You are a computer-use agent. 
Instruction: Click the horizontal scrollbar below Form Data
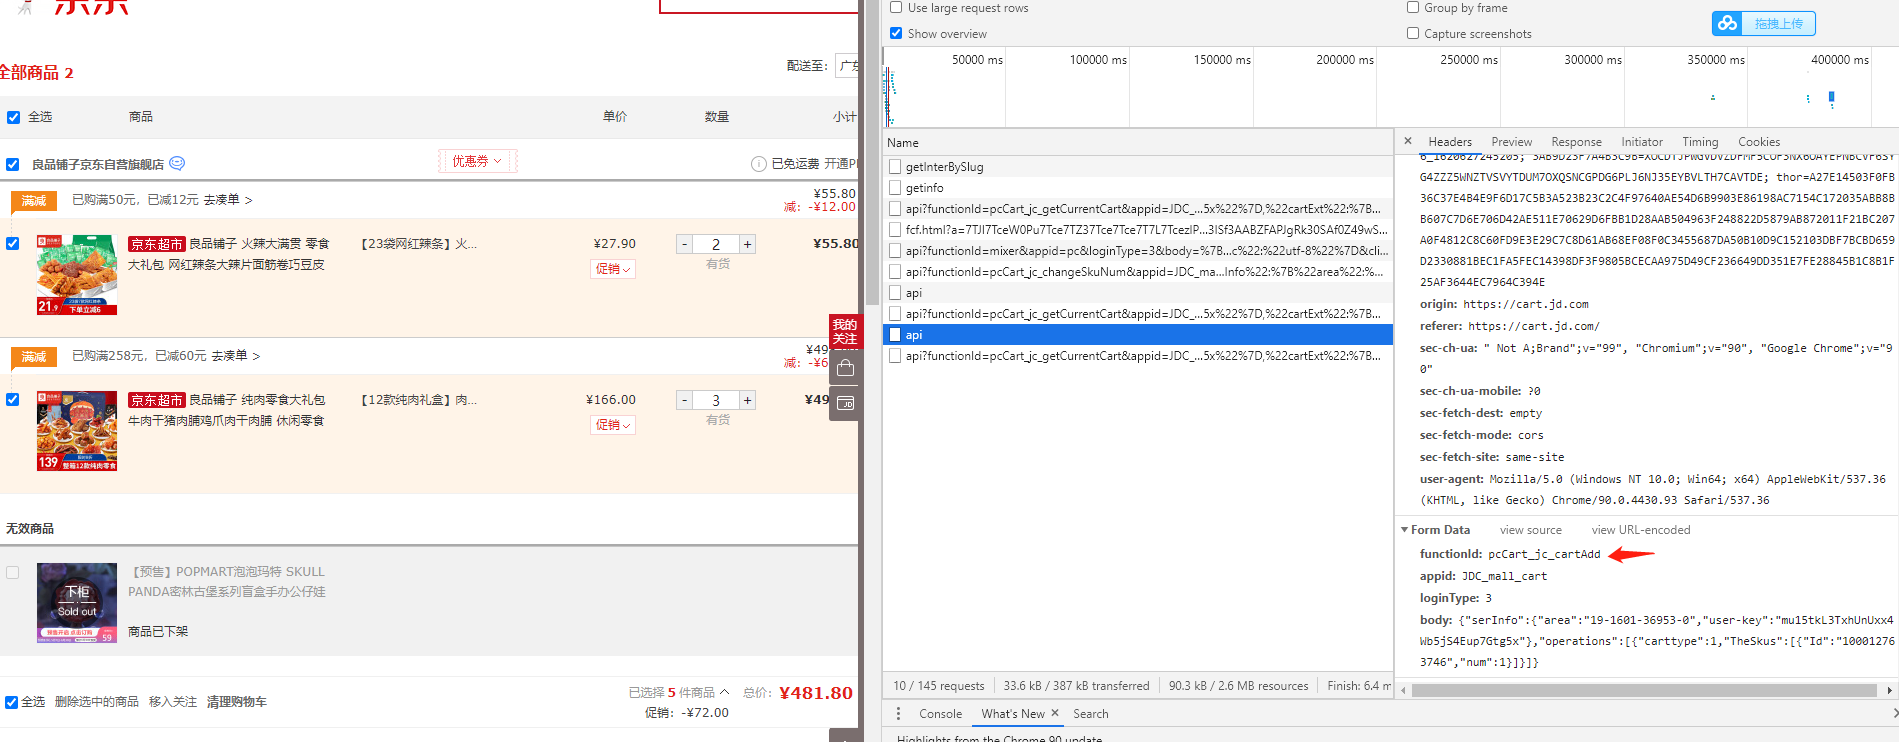pos(1644,690)
